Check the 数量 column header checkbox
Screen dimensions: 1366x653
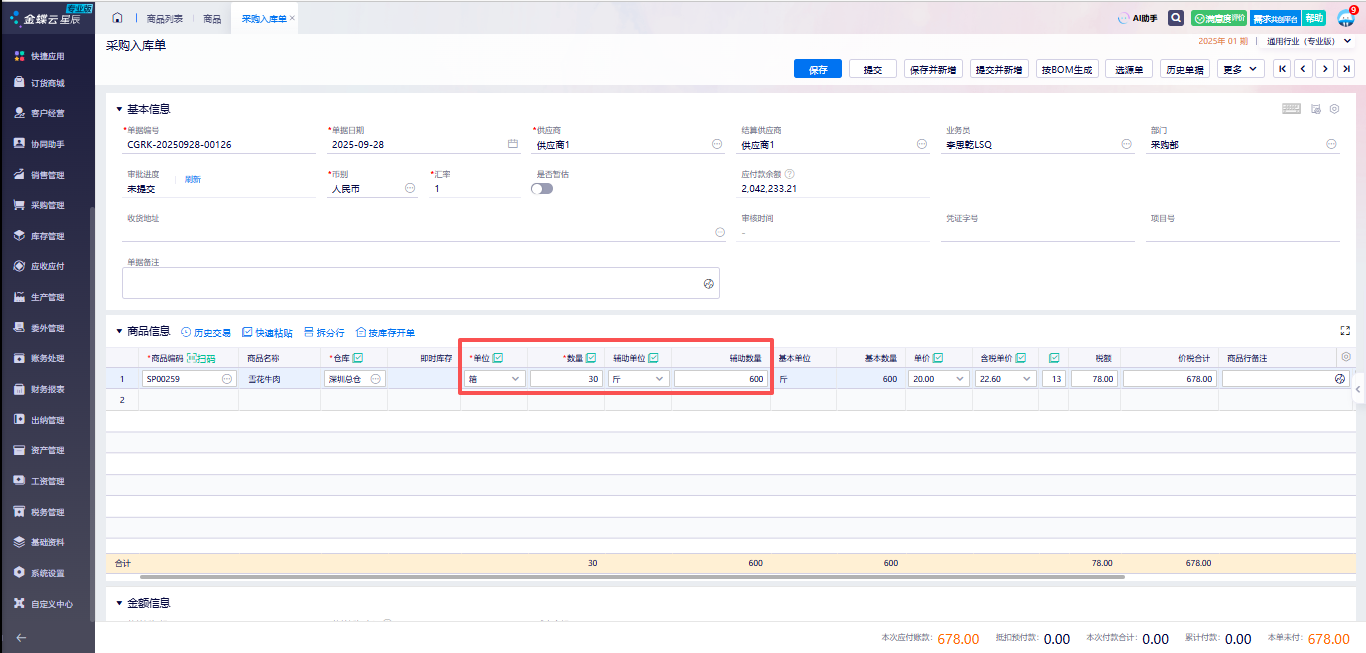point(591,358)
